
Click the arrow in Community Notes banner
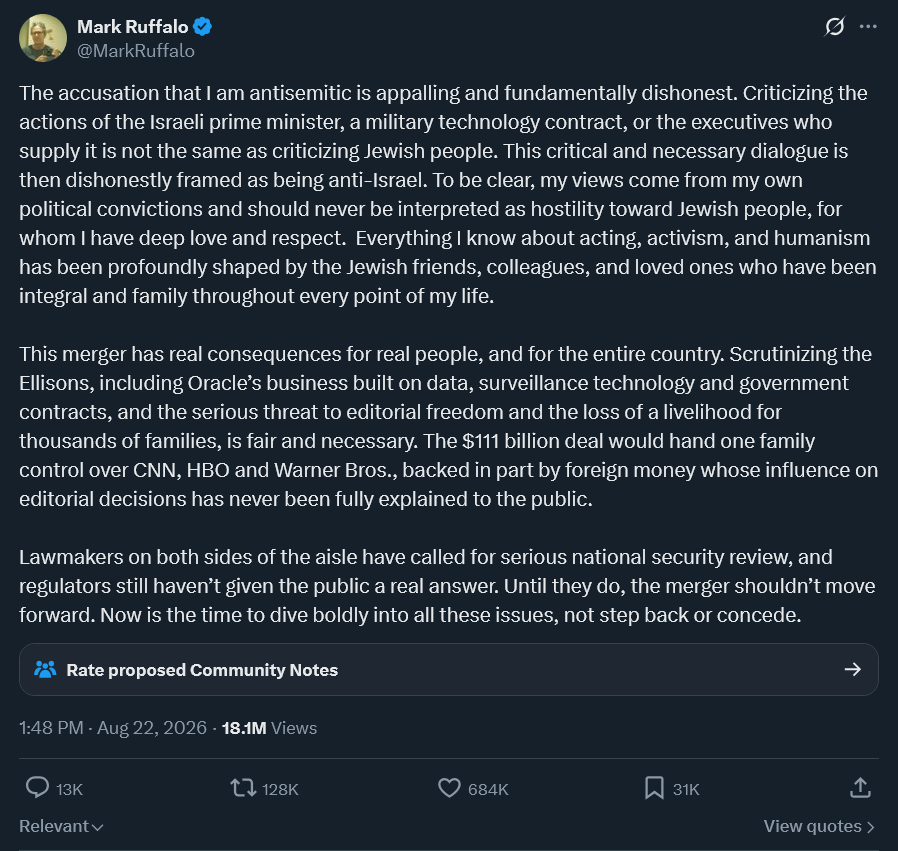coord(853,669)
